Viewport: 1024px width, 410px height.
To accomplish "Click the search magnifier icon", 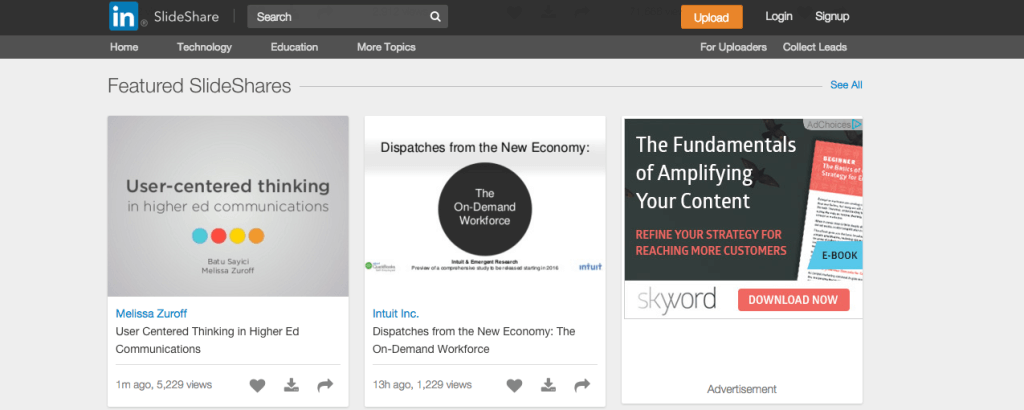I will [435, 17].
